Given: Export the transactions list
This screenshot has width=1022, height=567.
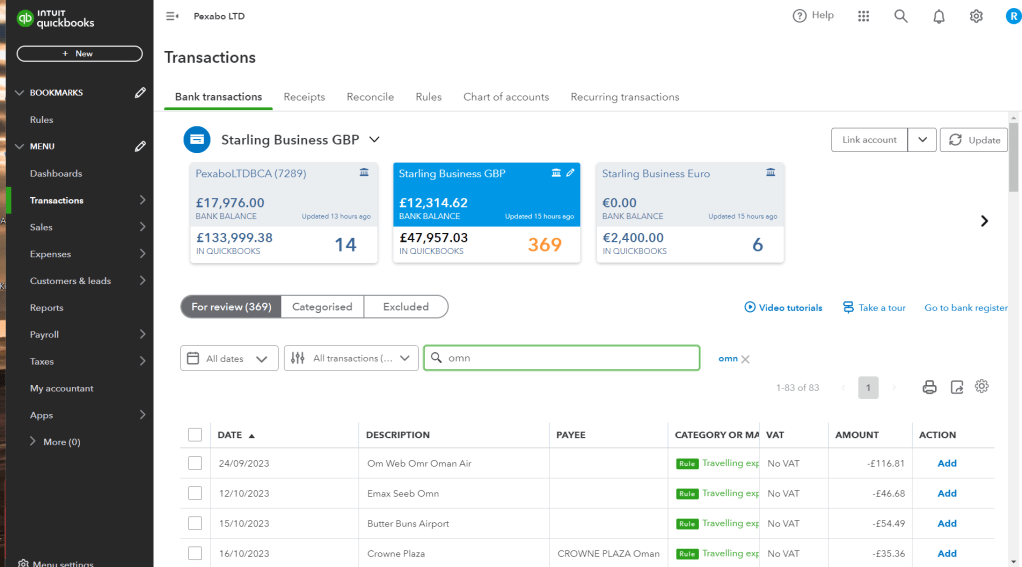Looking at the screenshot, I should (x=957, y=388).
